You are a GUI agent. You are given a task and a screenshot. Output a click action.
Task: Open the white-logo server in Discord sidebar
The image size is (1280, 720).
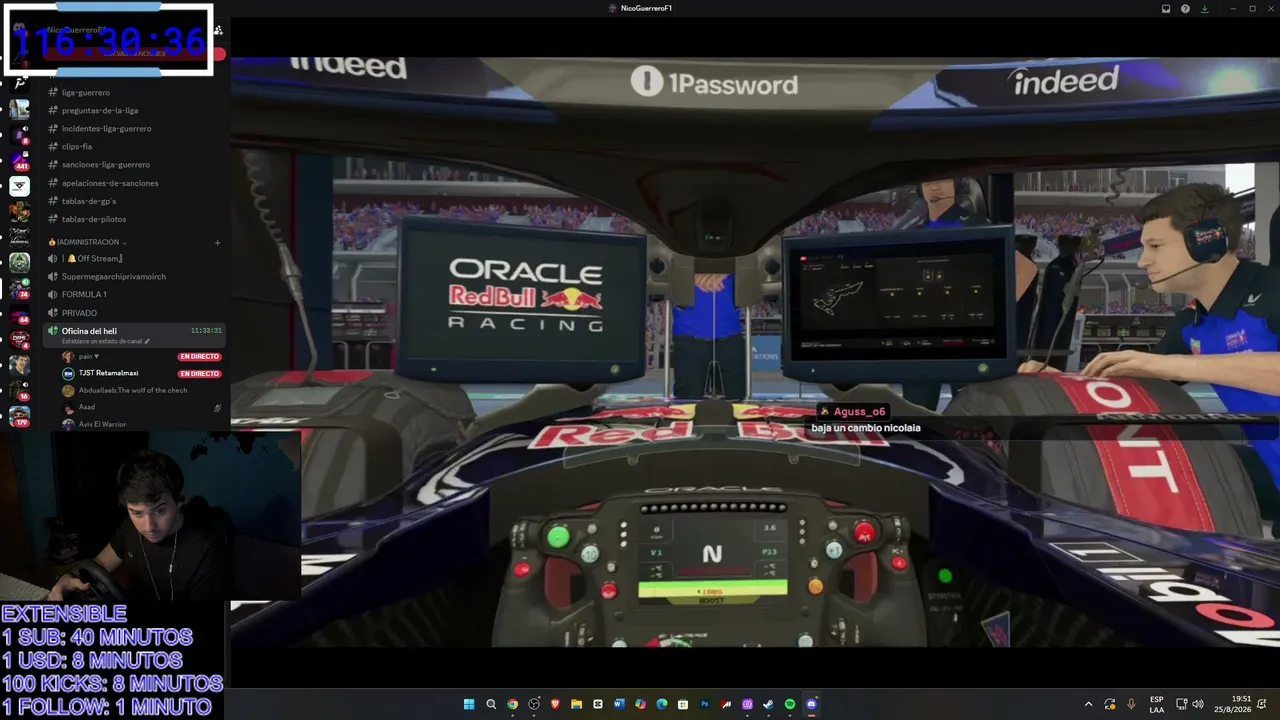point(19,186)
